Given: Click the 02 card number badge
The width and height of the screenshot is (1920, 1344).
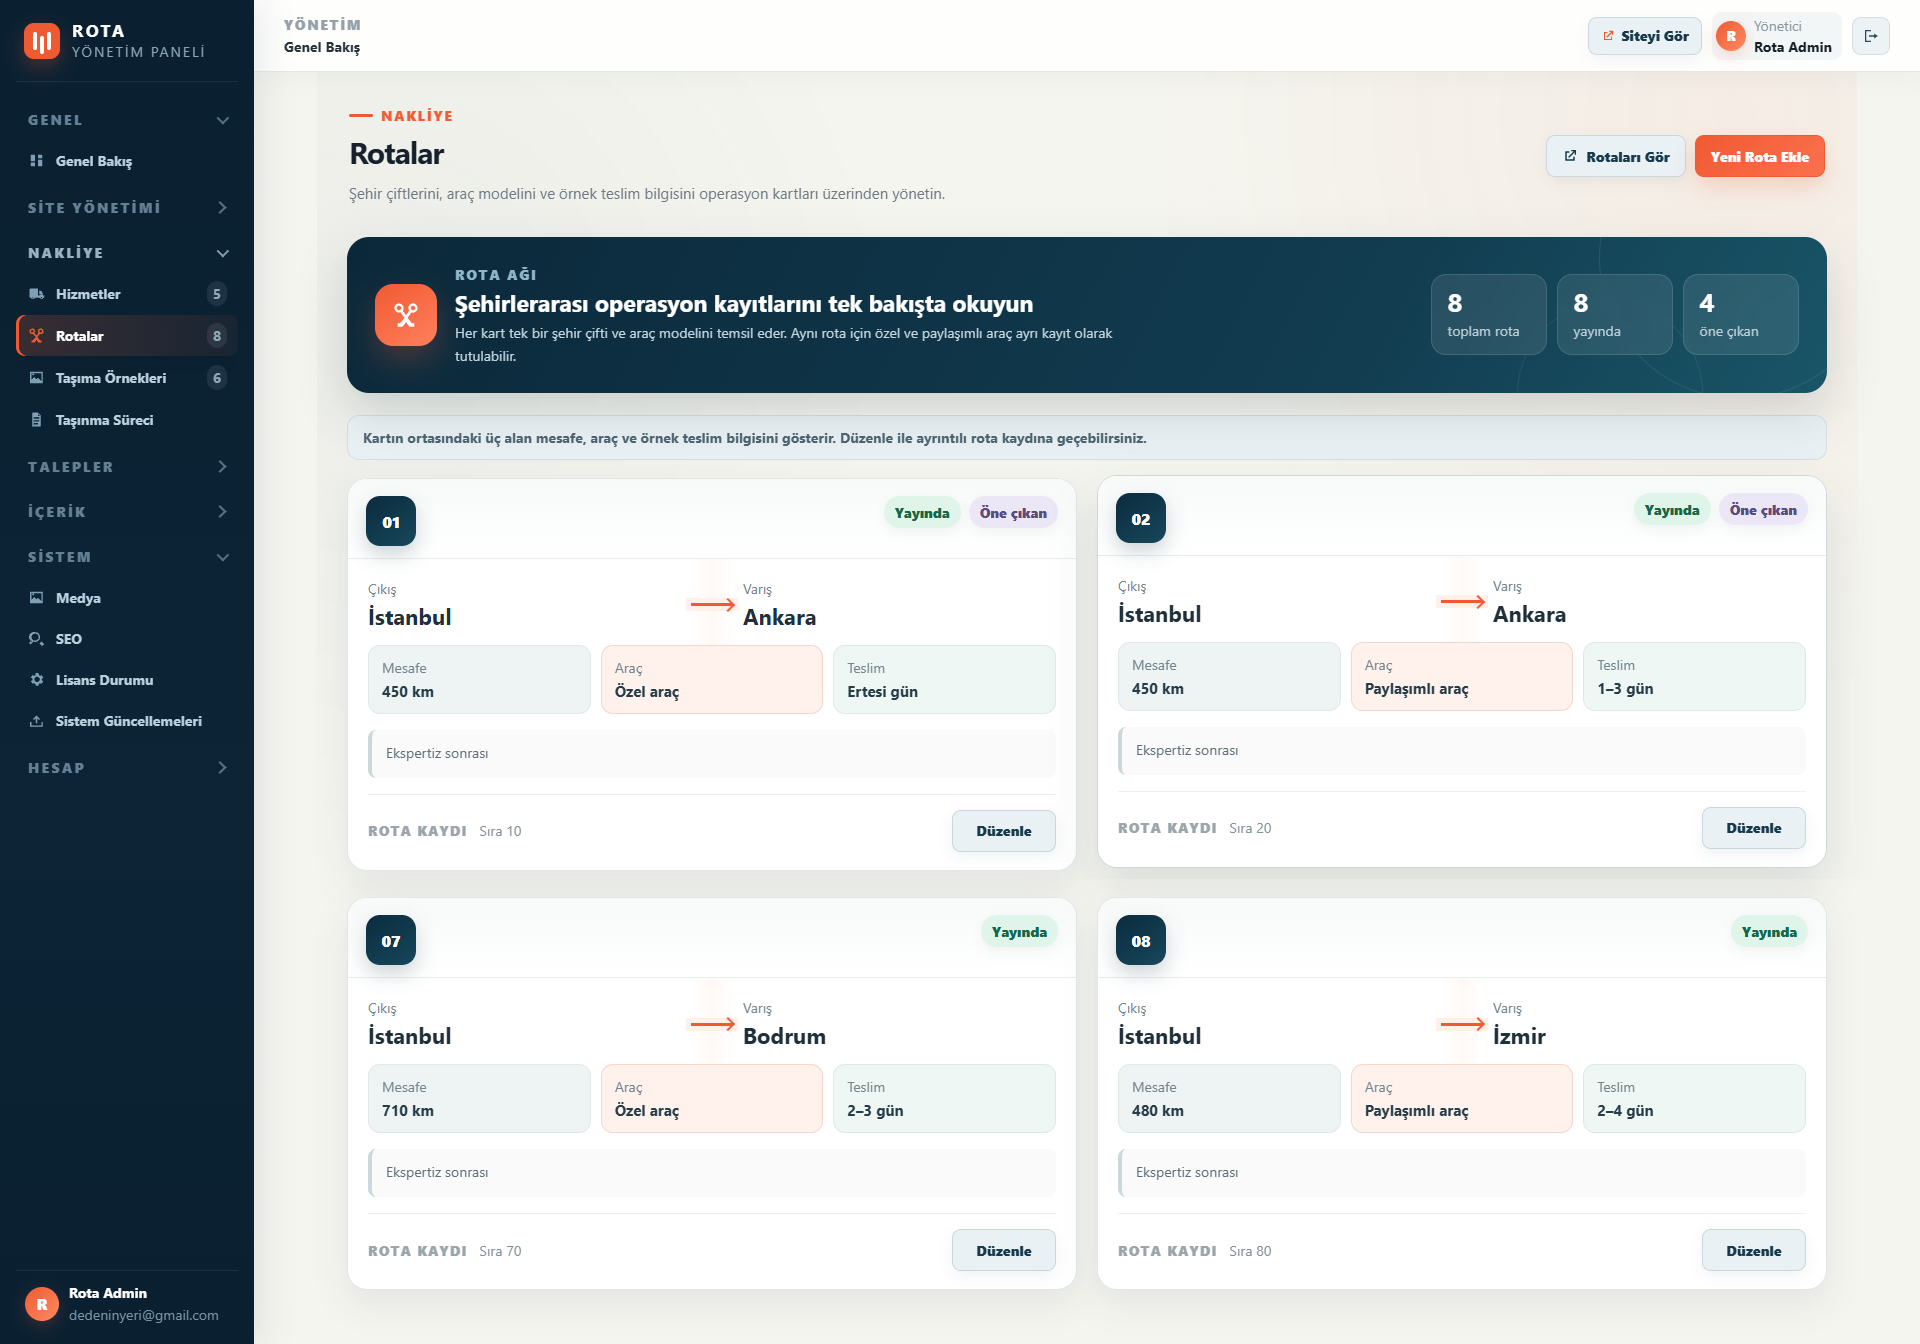Looking at the screenshot, I should click(1141, 518).
